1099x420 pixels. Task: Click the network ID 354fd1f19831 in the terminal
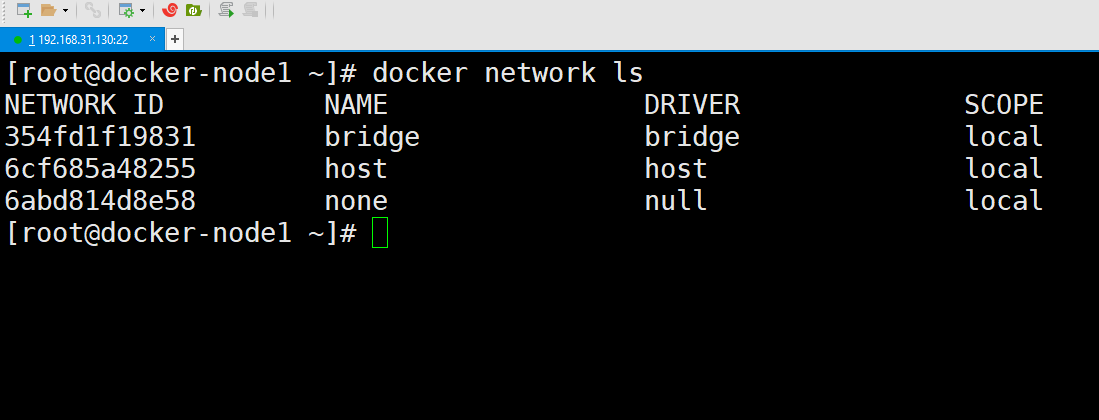pyautogui.click(x=100, y=137)
